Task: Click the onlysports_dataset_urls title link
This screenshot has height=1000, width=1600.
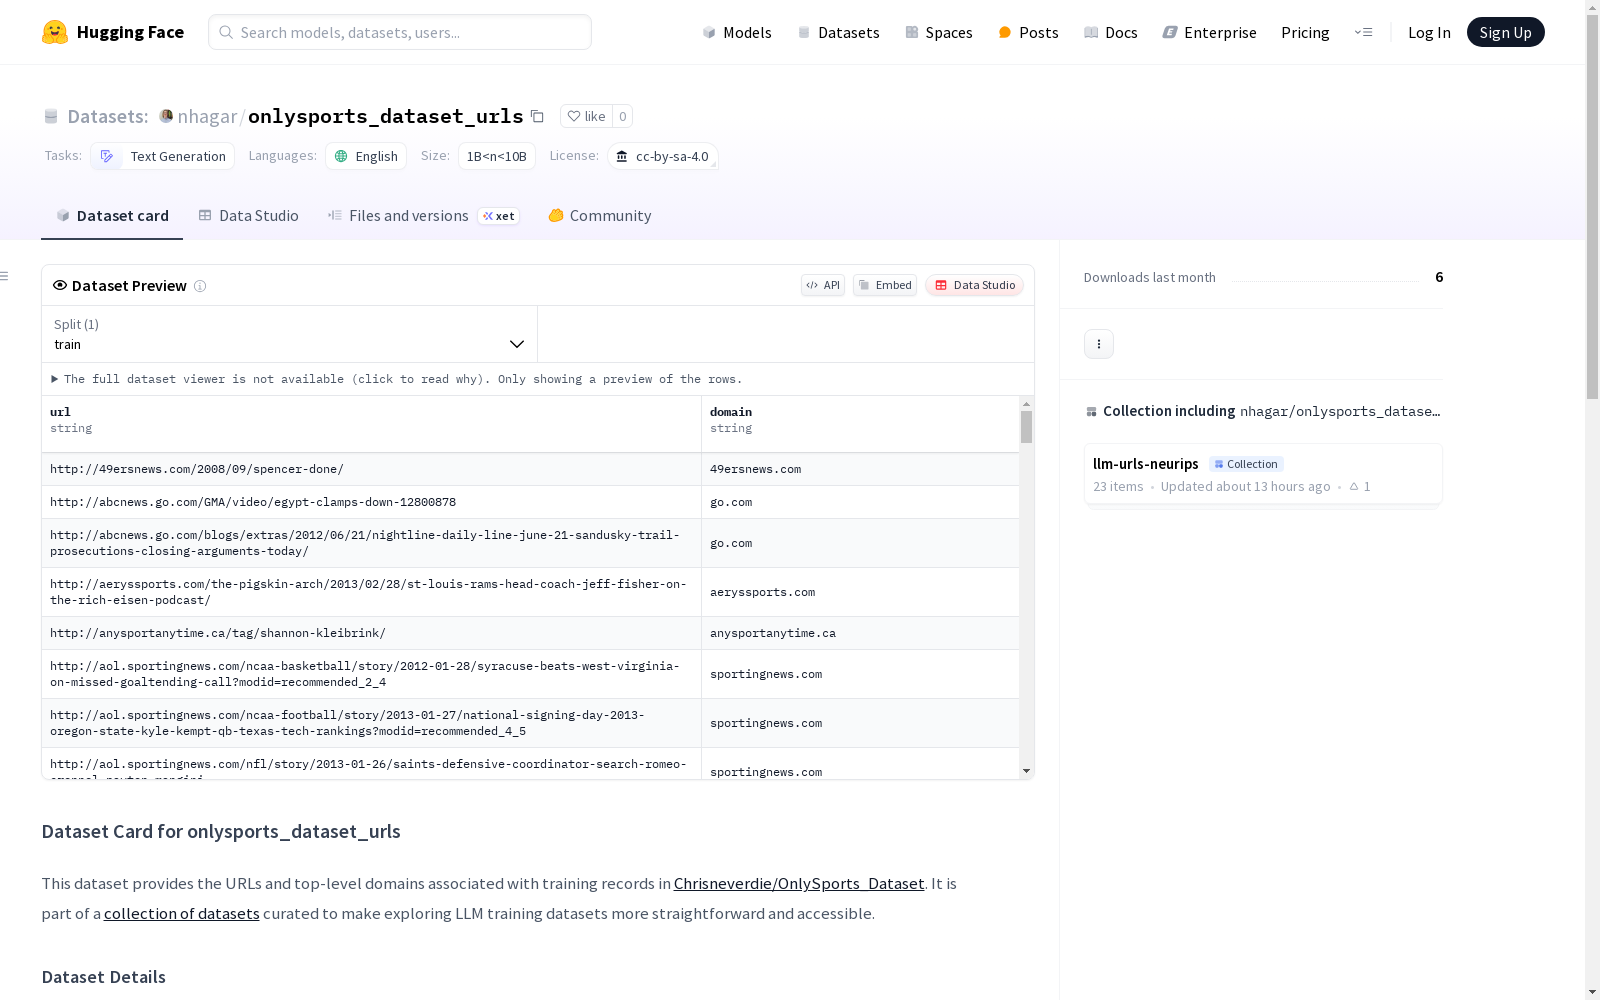Action: [x=386, y=116]
